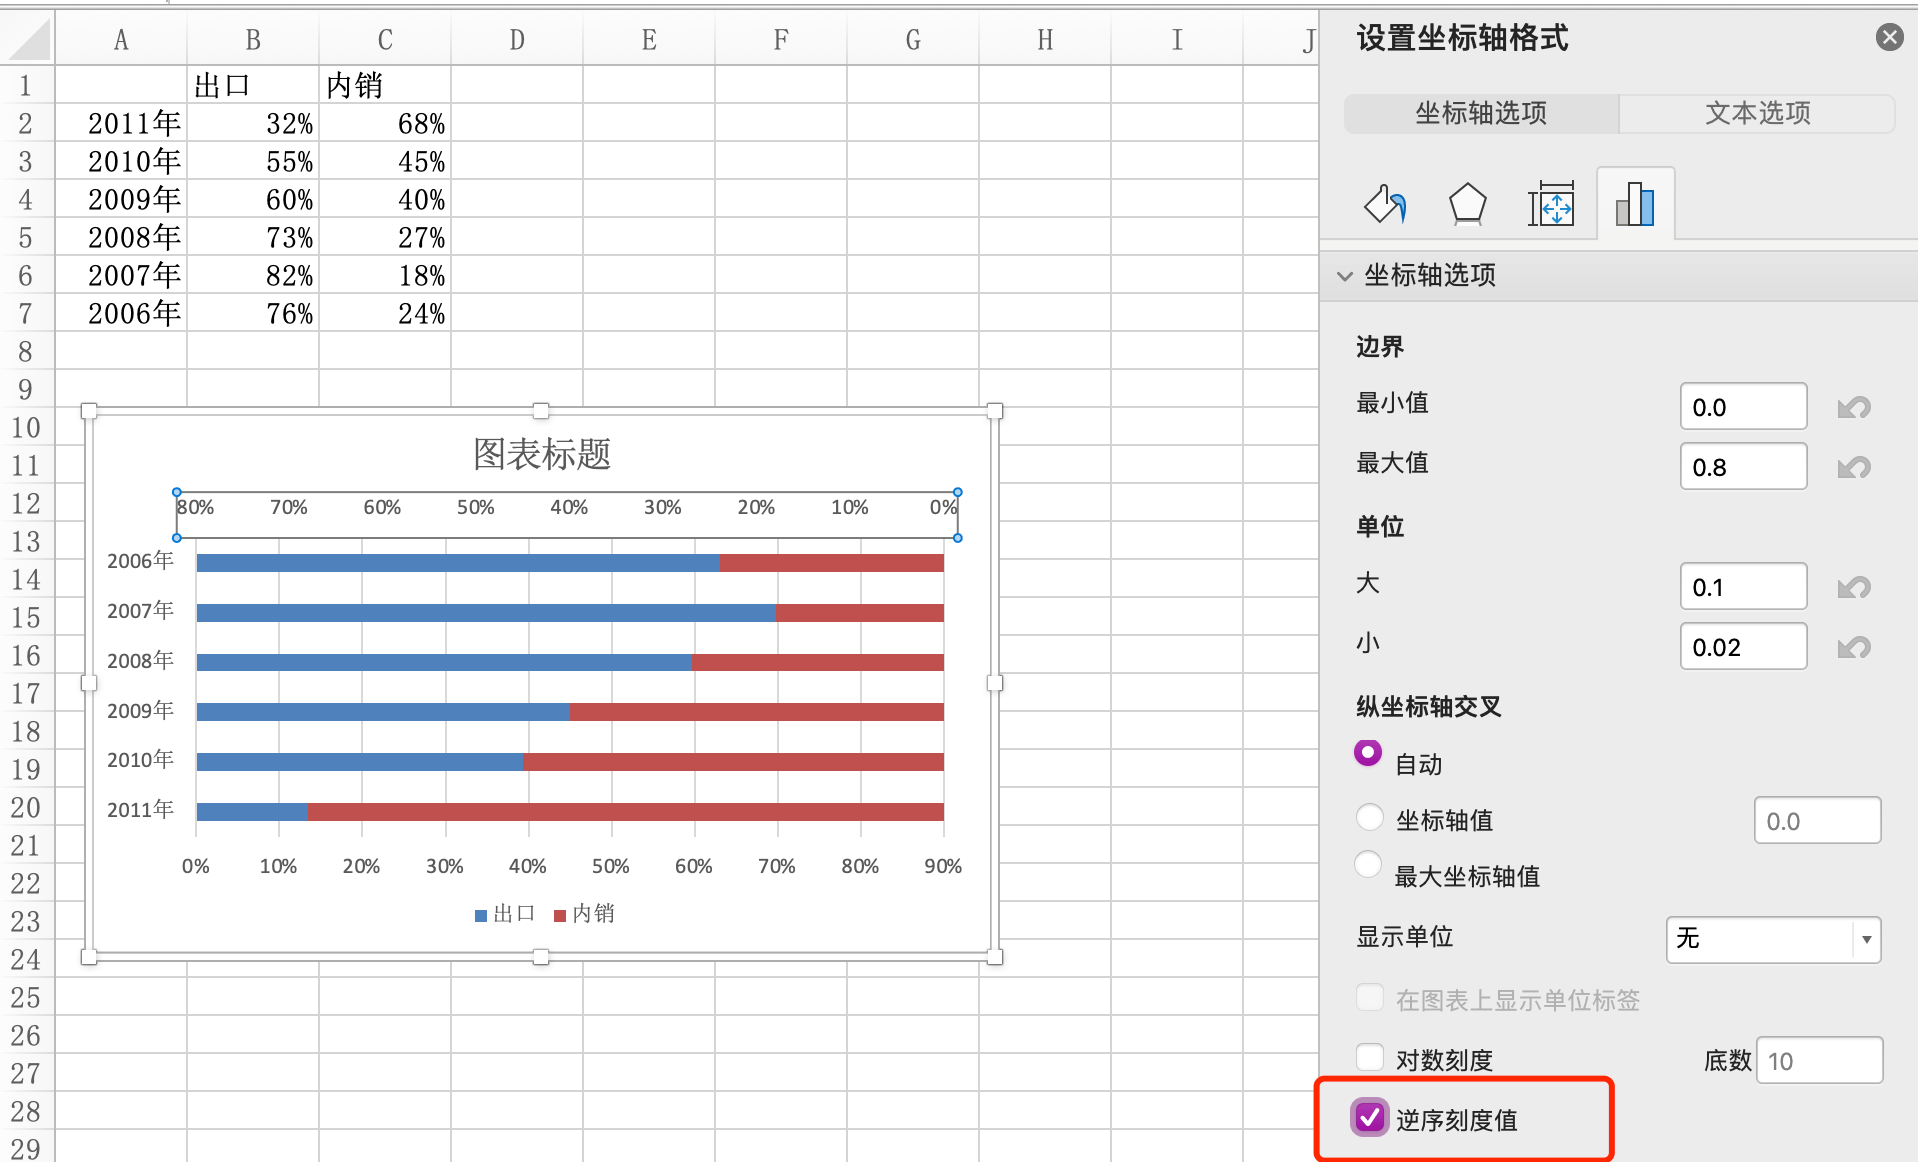The height and width of the screenshot is (1162, 1918).
Task: Click the chart's top-center resize handle
Action: [x=541, y=411]
